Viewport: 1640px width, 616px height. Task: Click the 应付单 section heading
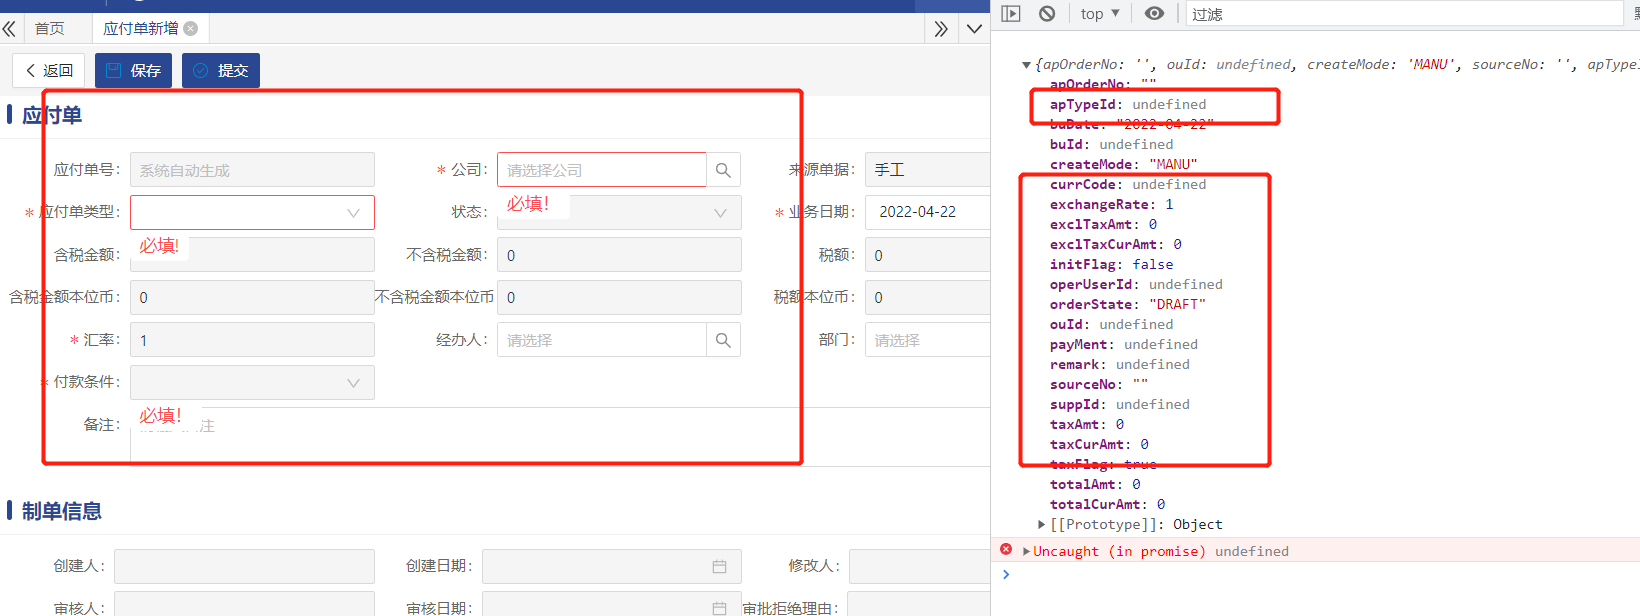coord(52,115)
